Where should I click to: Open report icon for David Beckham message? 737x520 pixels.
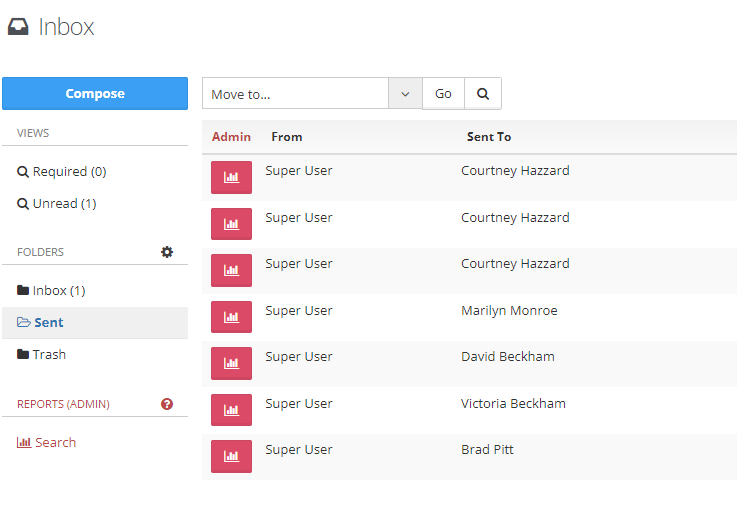click(231, 363)
